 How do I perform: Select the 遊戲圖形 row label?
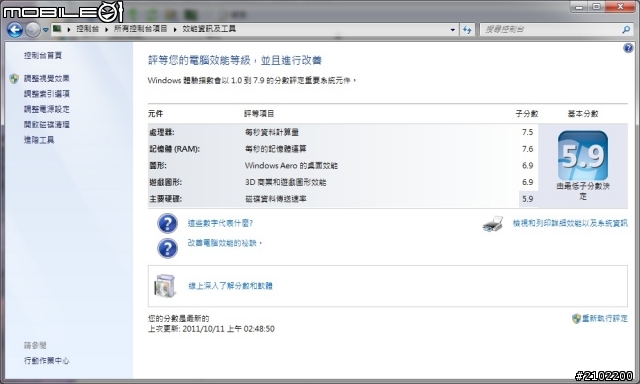(165, 182)
